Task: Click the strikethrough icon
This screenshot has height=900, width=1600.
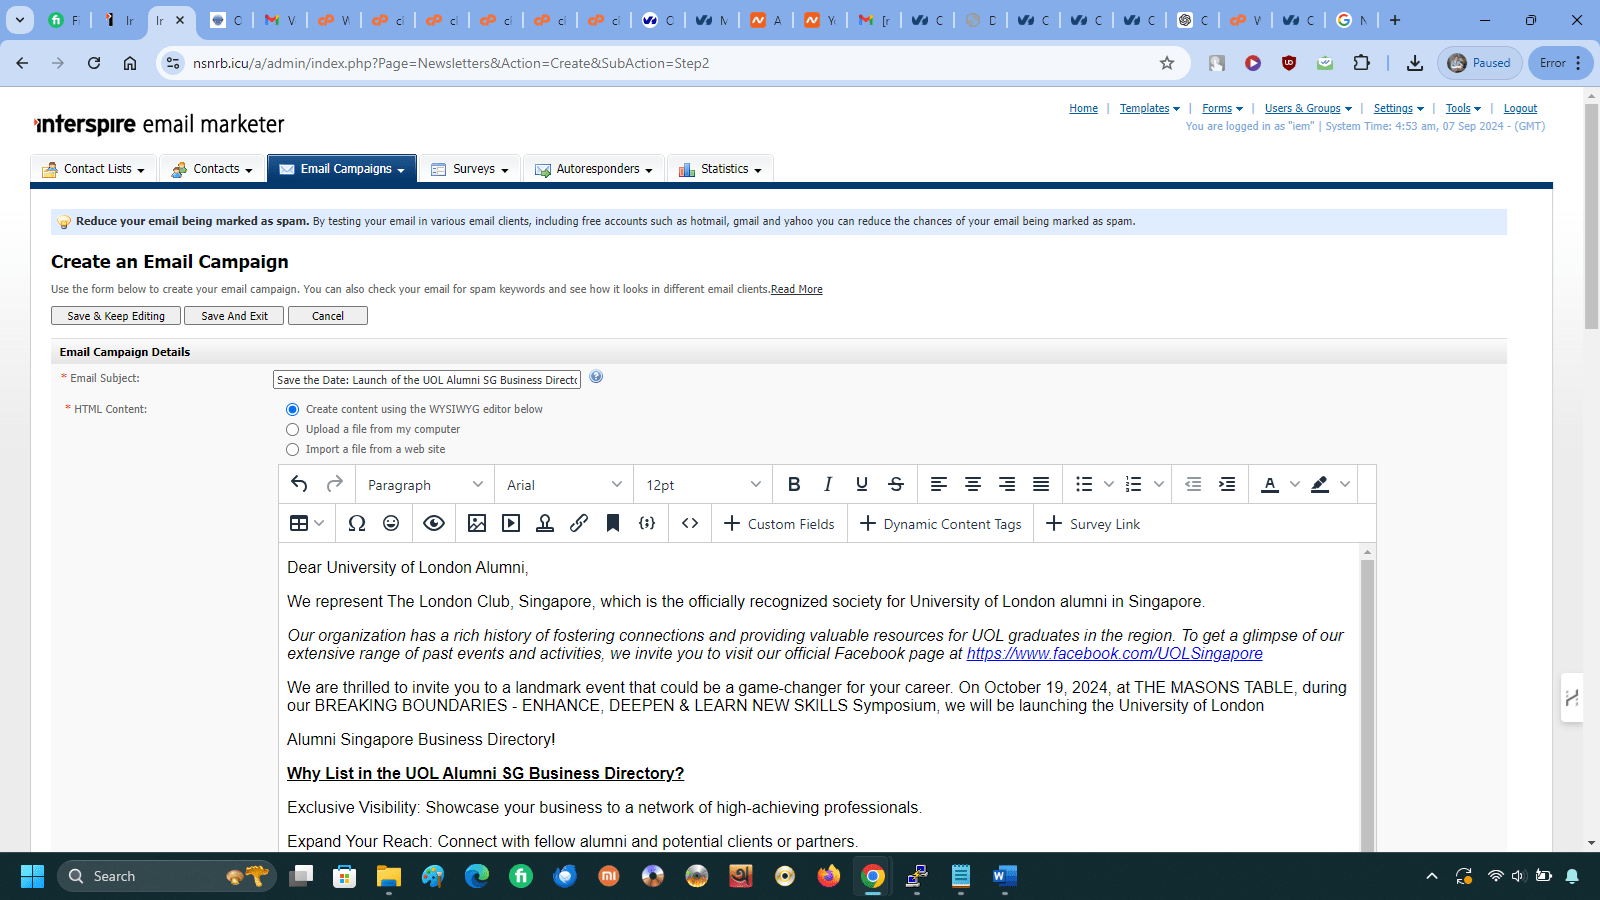Action: point(896,484)
